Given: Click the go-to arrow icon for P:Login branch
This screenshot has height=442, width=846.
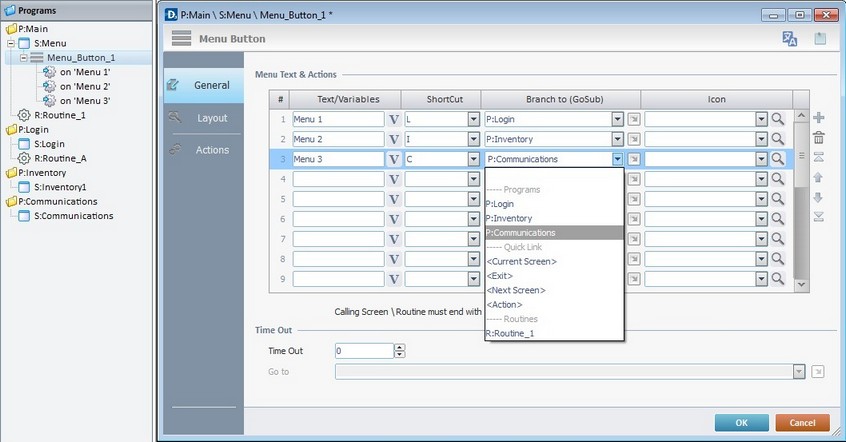Looking at the screenshot, I should [634, 119].
